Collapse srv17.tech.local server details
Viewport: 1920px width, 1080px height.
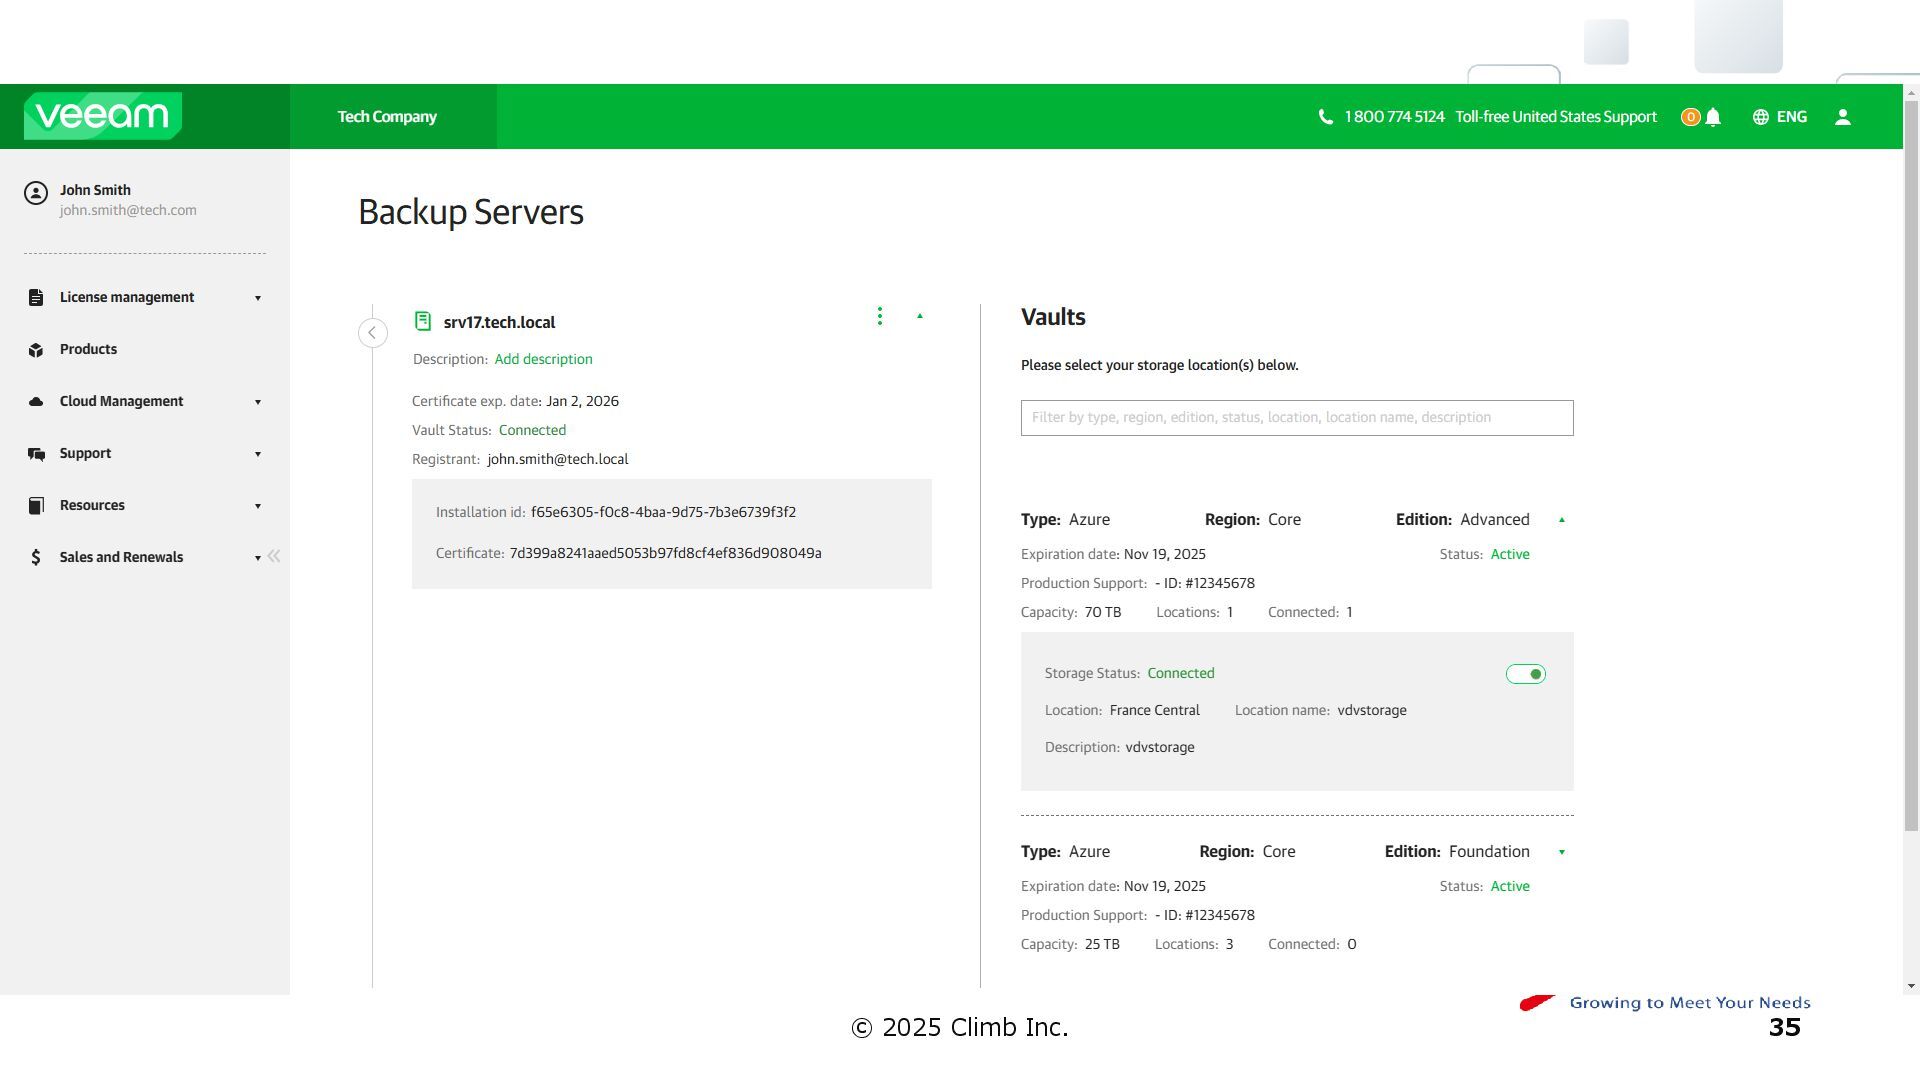[920, 316]
